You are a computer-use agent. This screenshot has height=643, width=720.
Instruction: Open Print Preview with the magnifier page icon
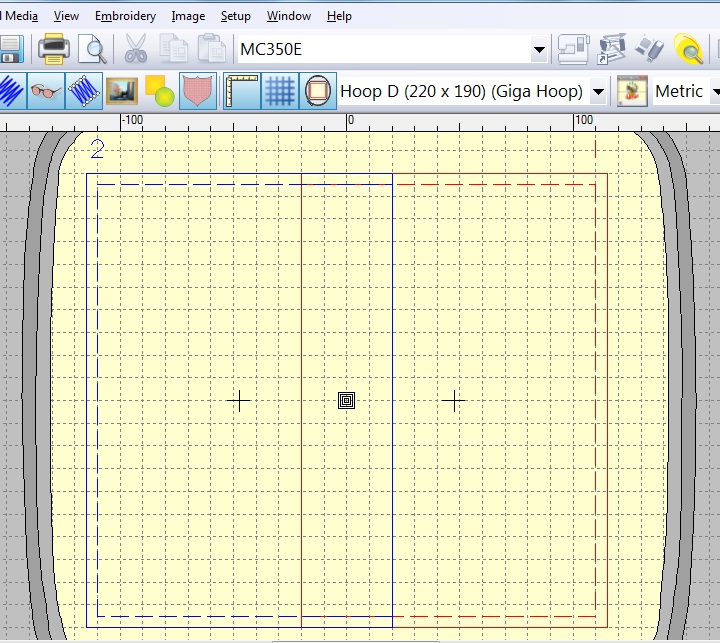pyautogui.click(x=92, y=49)
